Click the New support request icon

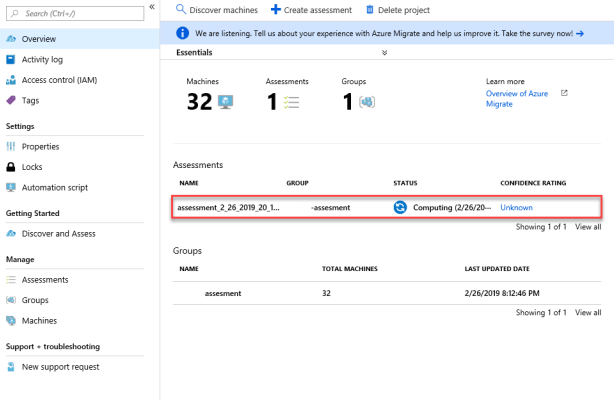click(11, 367)
